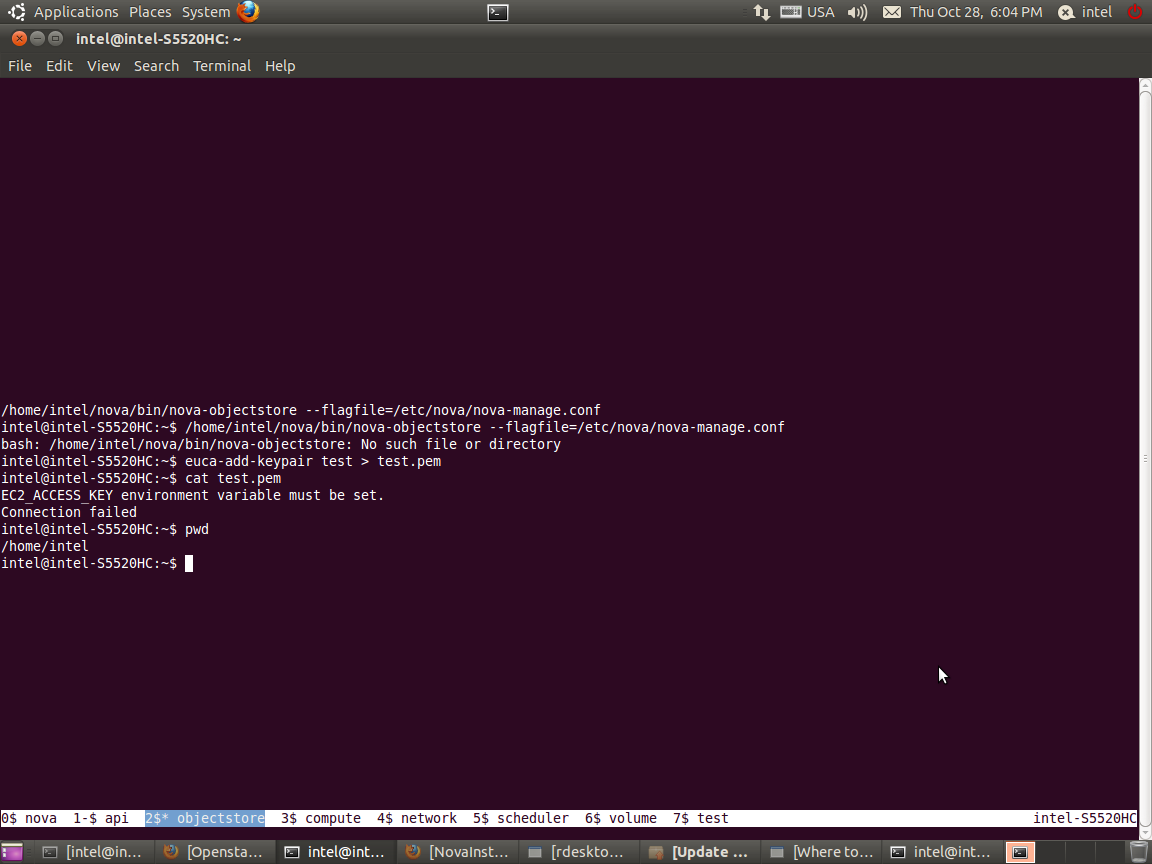Click the '4$ network' screen window label
Image resolution: width=1152 pixels, height=864 pixels.
[x=417, y=818]
